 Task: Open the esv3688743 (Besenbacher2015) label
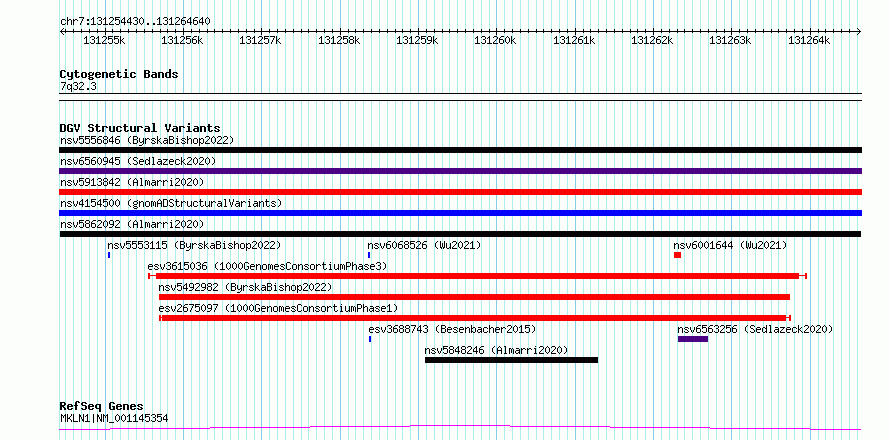[x=452, y=329]
